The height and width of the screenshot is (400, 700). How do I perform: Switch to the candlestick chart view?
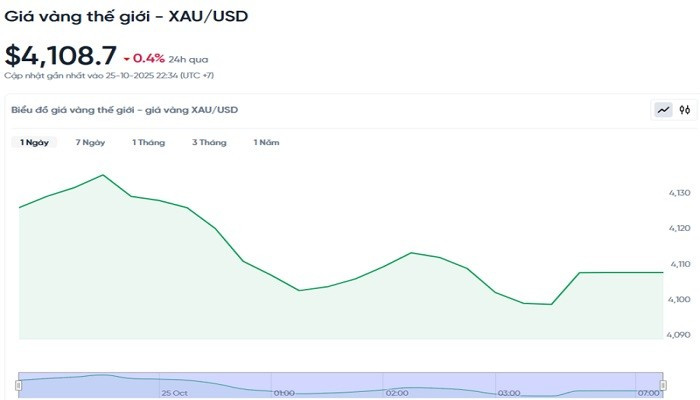coord(685,110)
